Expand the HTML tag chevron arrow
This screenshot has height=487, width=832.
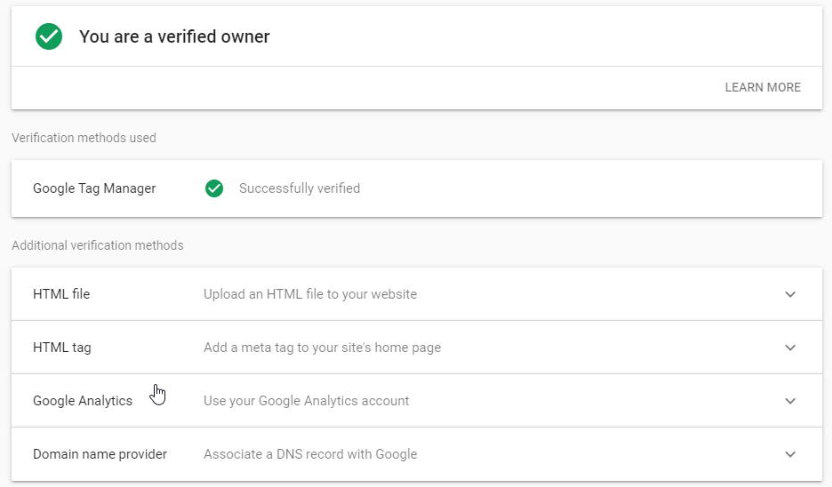click(790, 347)
